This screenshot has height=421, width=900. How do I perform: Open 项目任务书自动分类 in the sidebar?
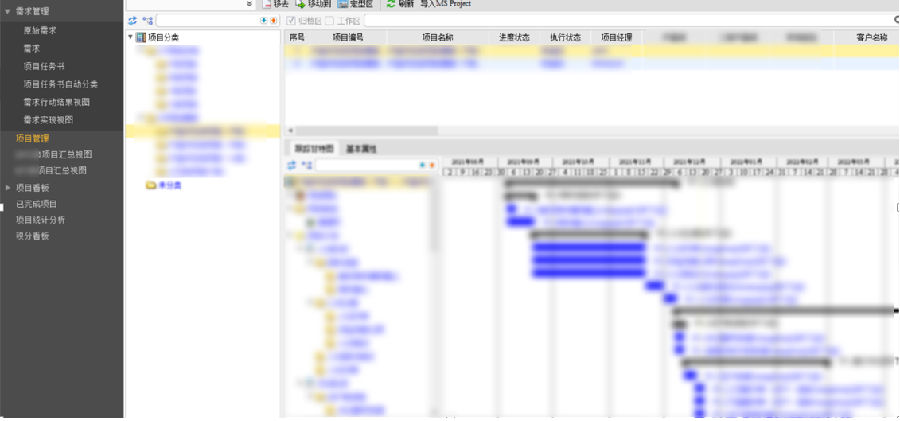[61, 84]
